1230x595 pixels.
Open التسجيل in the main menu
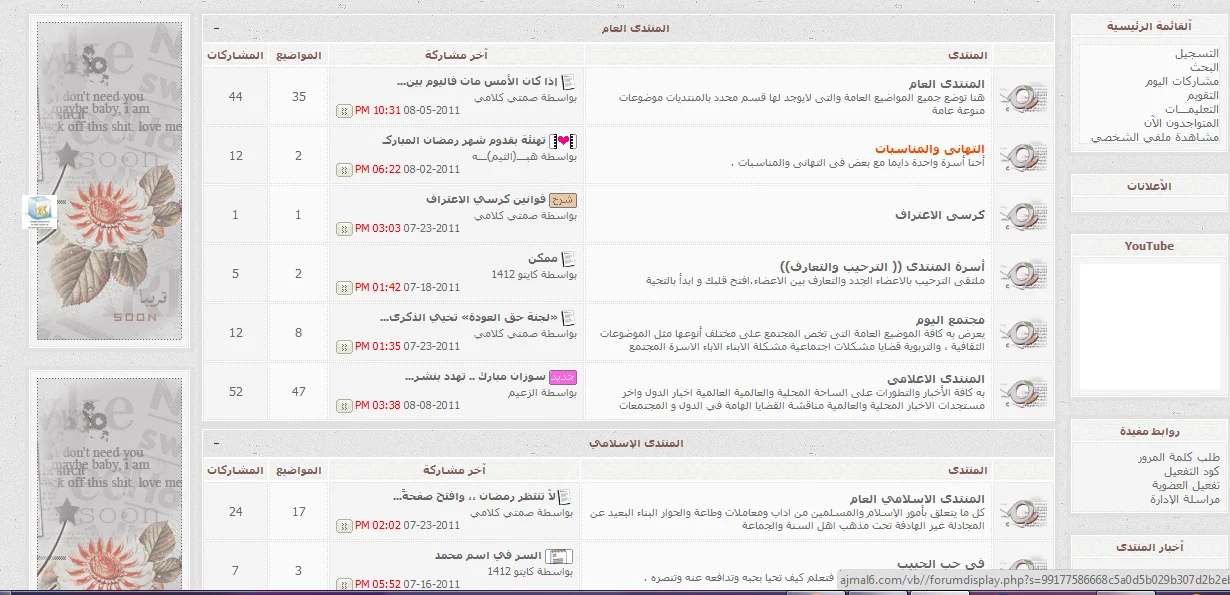(x=1196, y=53)
